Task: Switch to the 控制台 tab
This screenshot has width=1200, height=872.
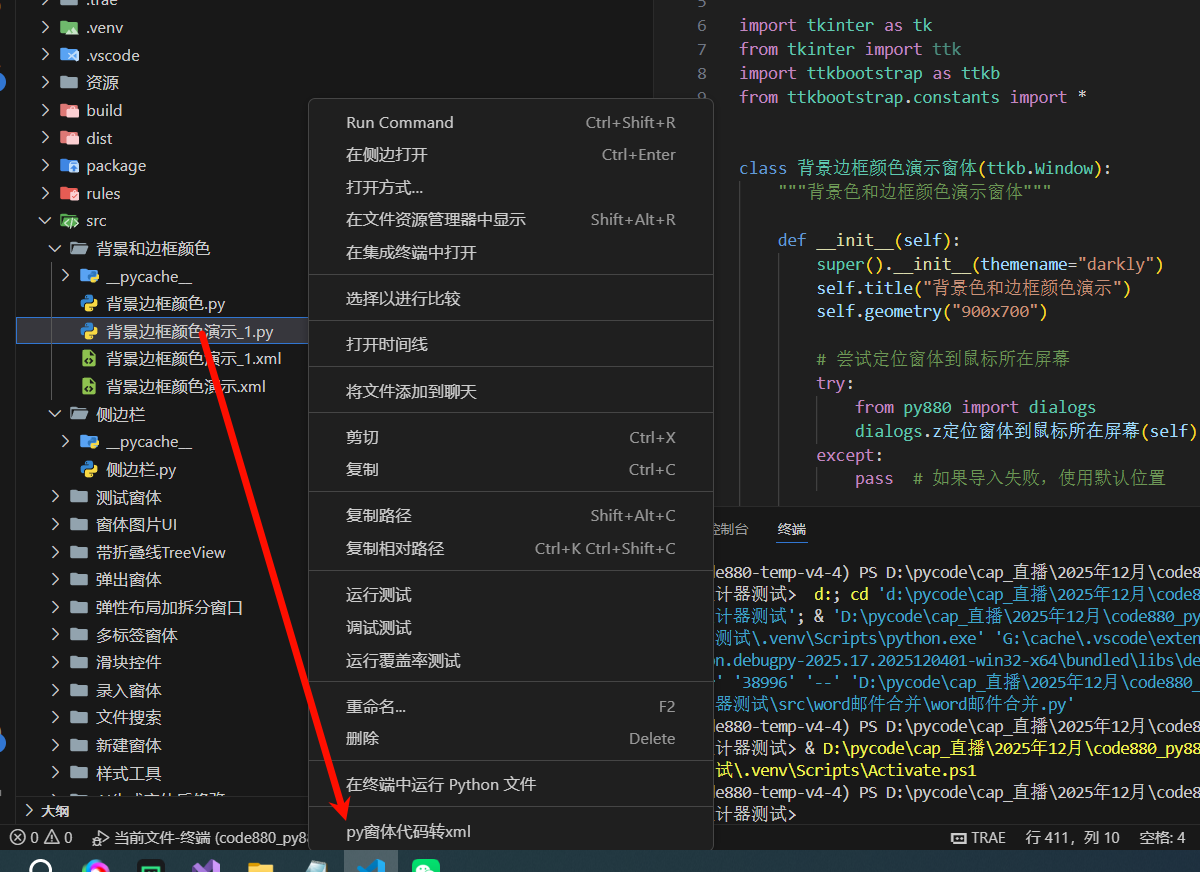Action: pyautogui.click(x=729, y=530)
